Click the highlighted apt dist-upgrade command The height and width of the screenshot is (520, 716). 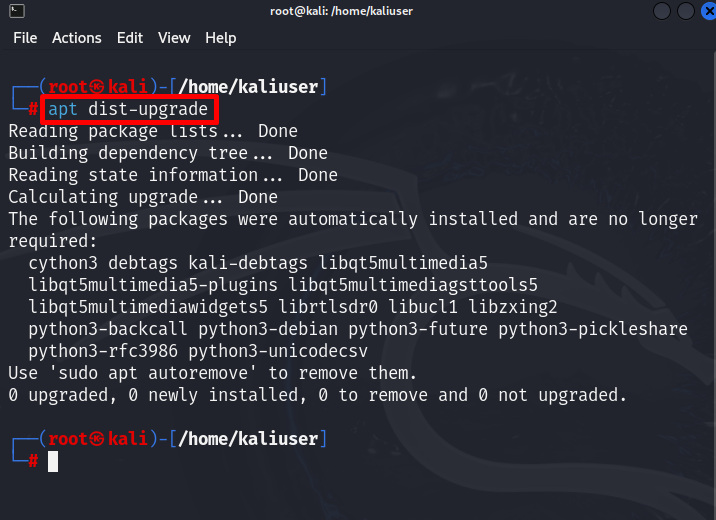(129, 110)
